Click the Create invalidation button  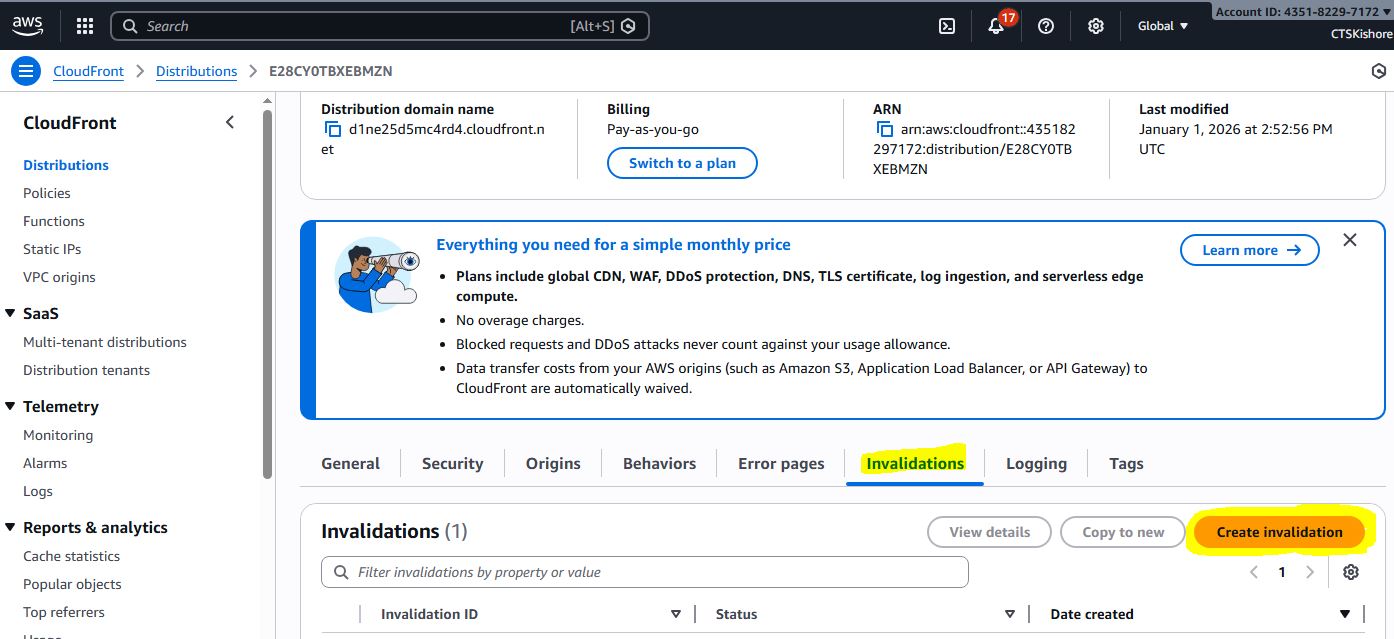click(x=1279, y=532)
